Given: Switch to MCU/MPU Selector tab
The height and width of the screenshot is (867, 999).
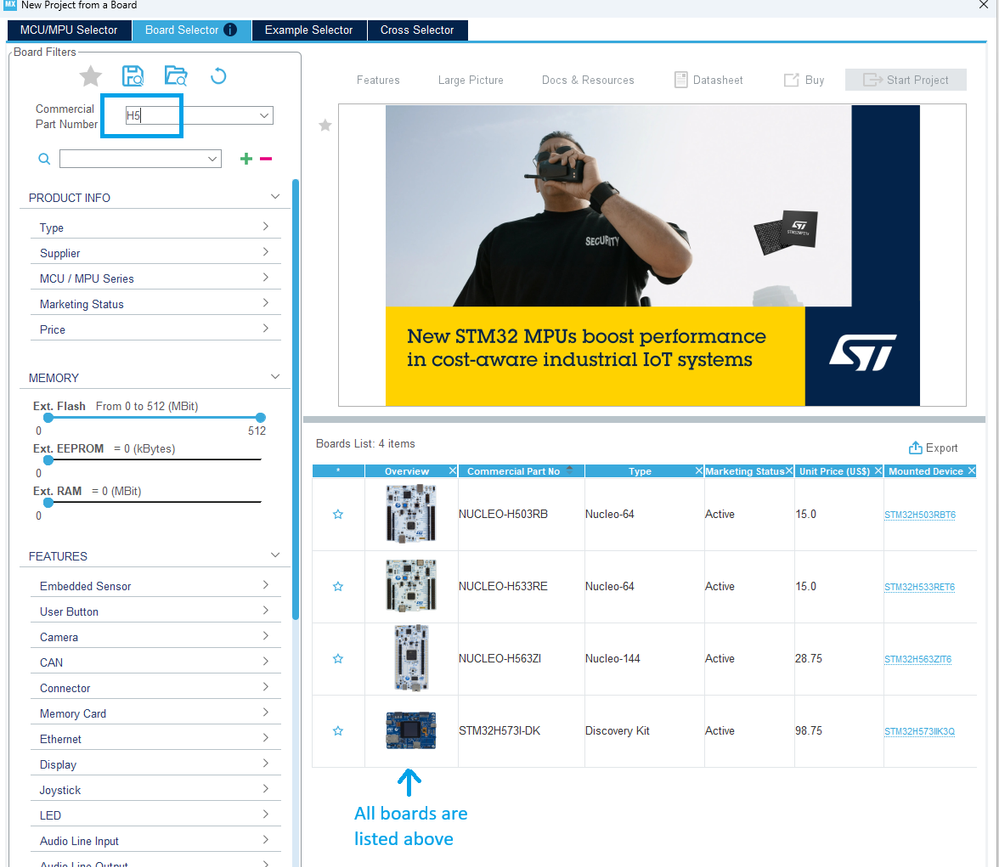Looking at the screenshot, I should click(69, 30).
